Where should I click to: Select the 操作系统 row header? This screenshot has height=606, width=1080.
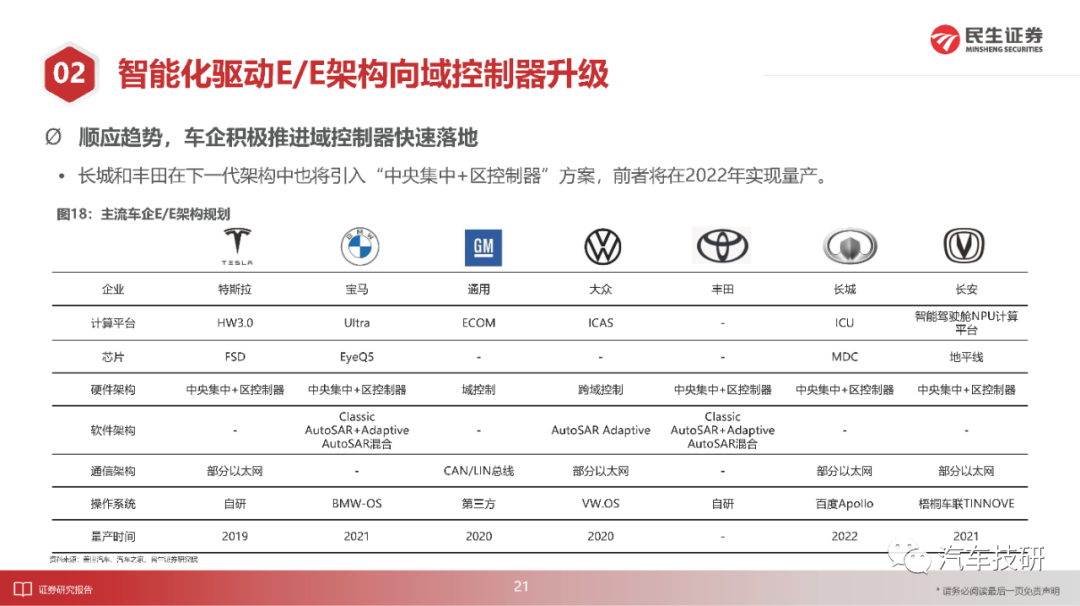[113, 504]
